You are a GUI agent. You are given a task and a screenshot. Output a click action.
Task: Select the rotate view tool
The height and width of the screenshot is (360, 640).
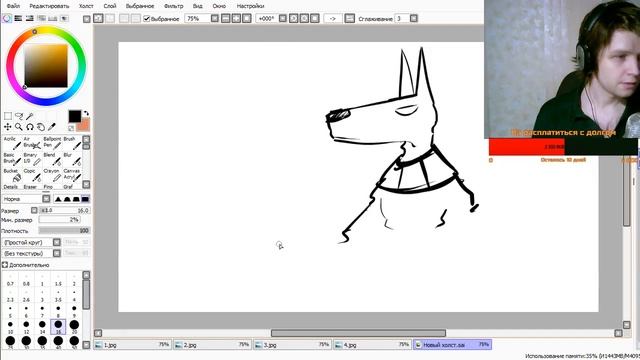[x=30, y=127]
